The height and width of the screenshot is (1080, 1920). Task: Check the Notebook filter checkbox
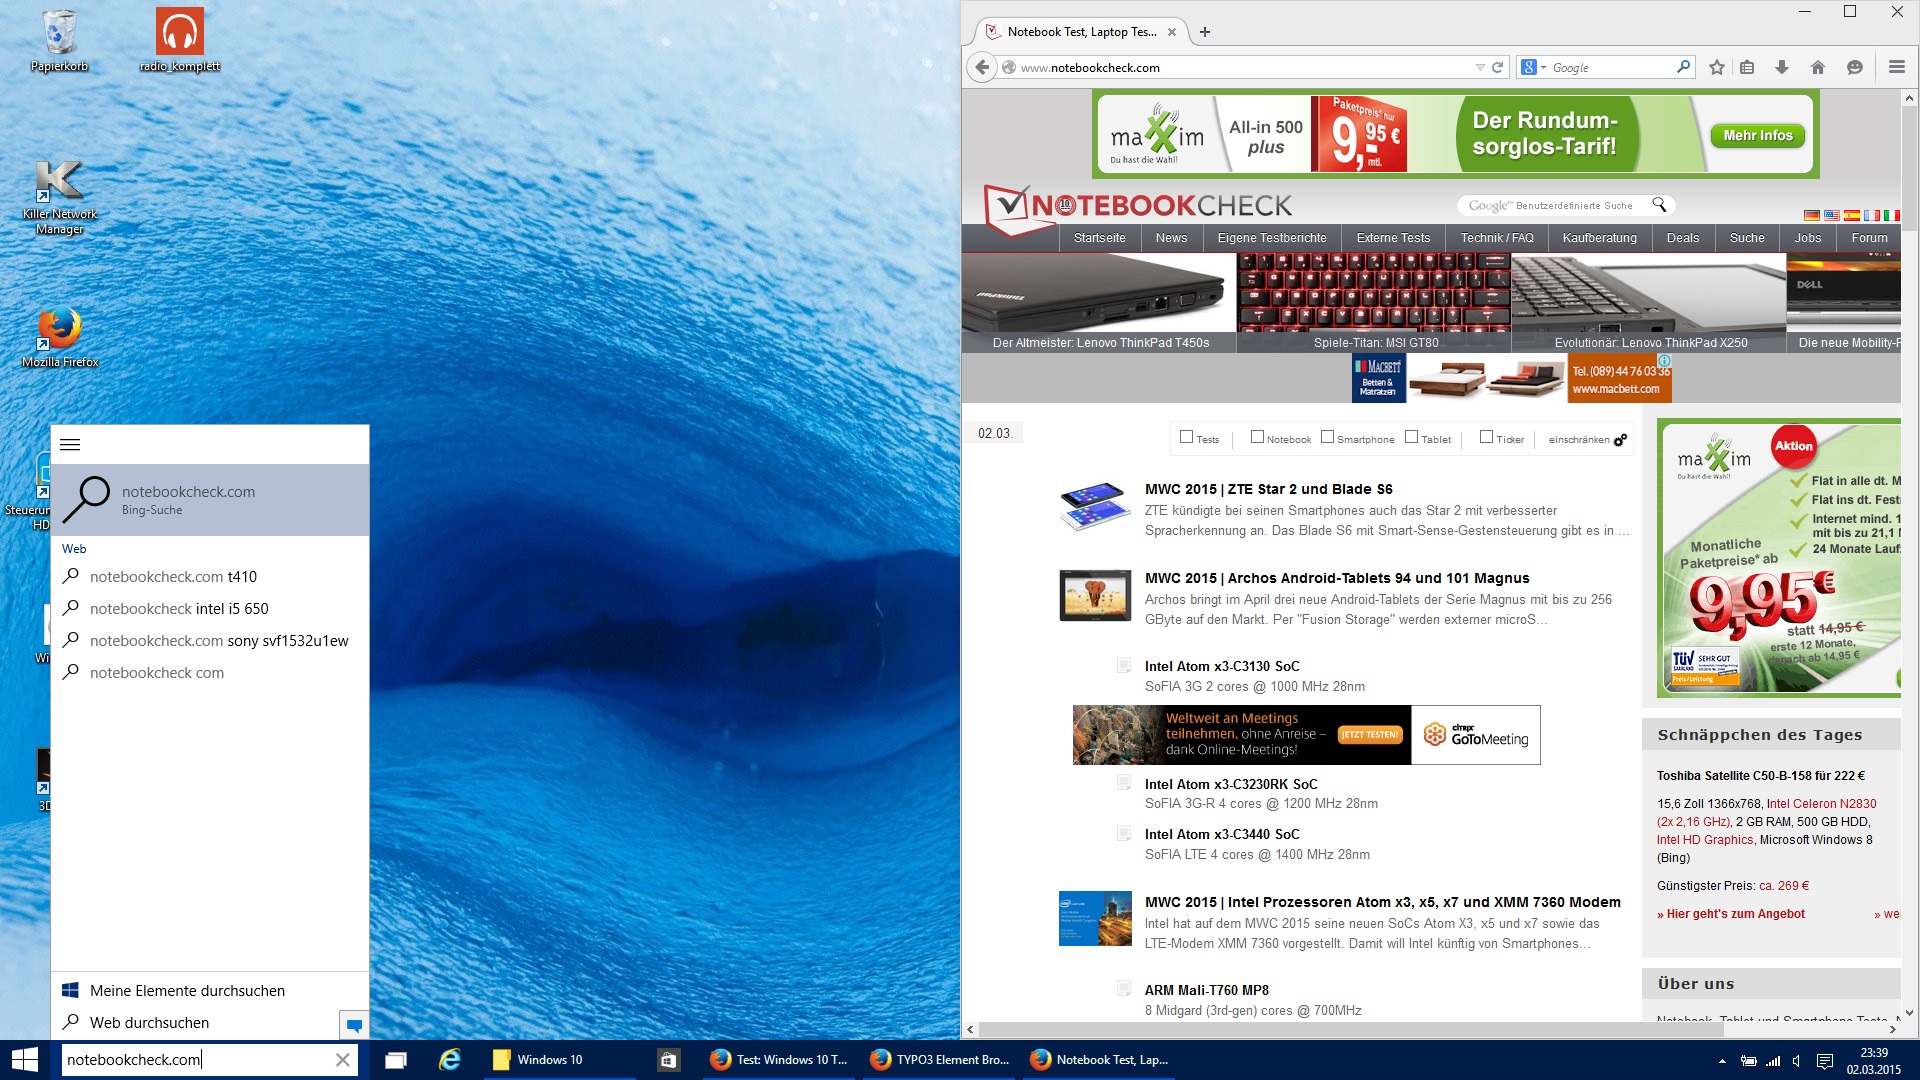pyautogui.click(x=1257, y=437)
